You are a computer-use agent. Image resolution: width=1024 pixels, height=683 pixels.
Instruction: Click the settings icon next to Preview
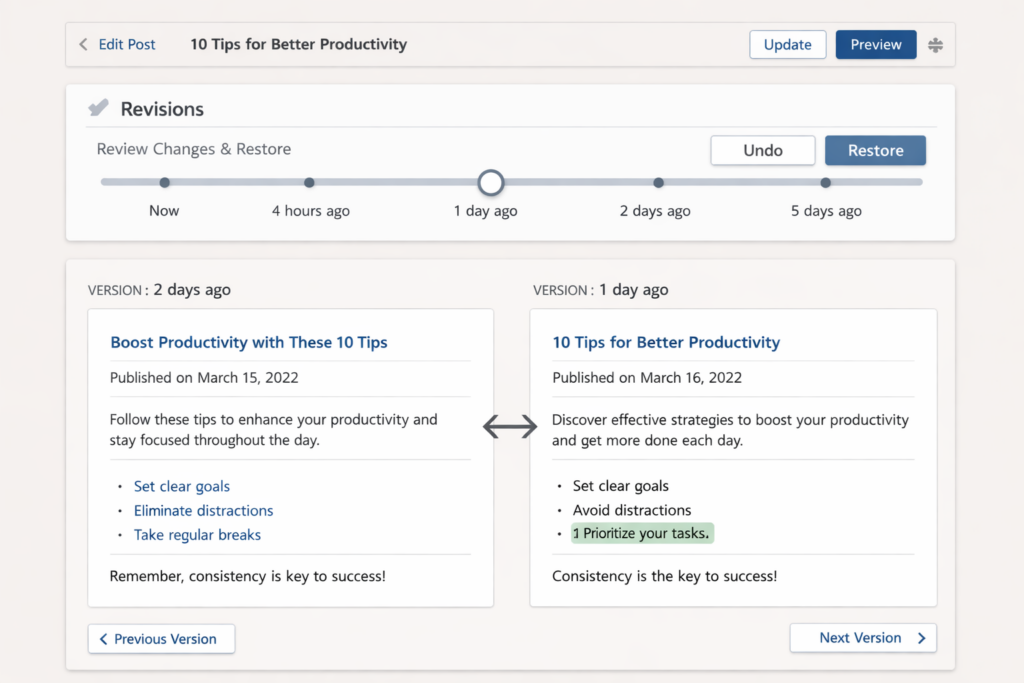(x=935, y=45)
